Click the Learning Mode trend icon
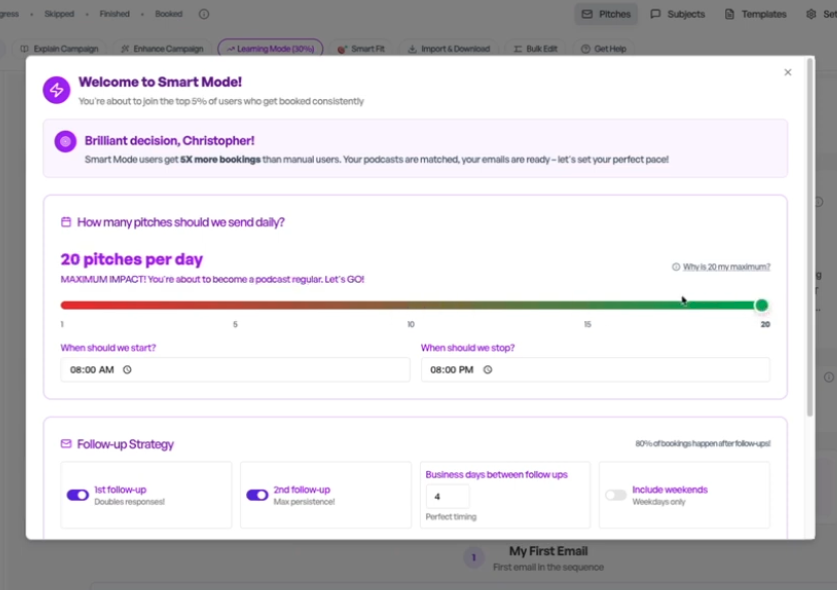 pyautogui.click(x=231, y=49)
